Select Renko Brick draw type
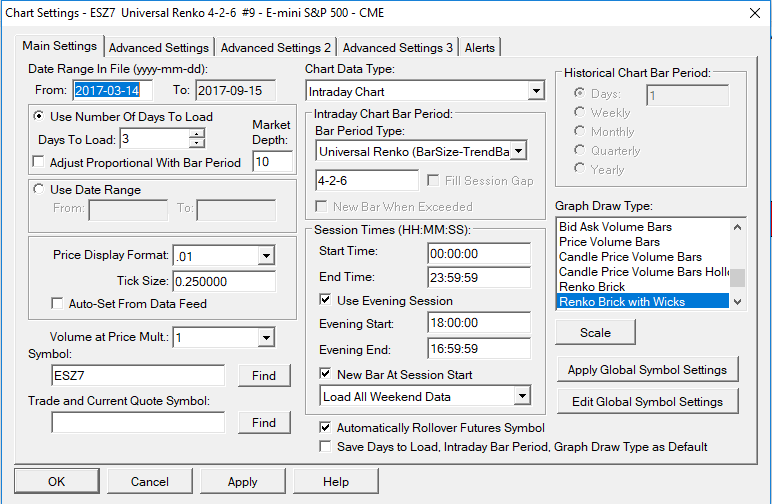This screenshot has height=504, width=772. [x=643, y=286]
